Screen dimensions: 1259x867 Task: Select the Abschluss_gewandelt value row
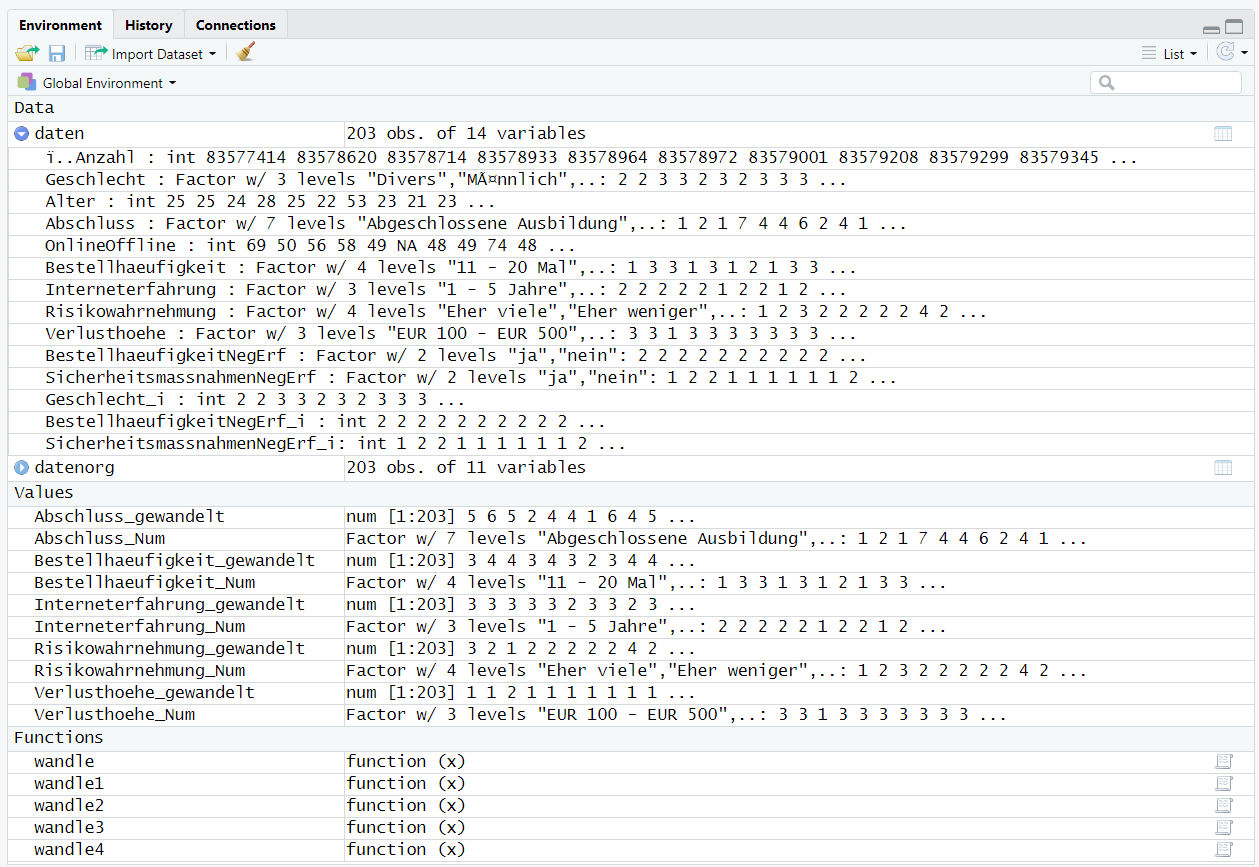coord(129,517)
